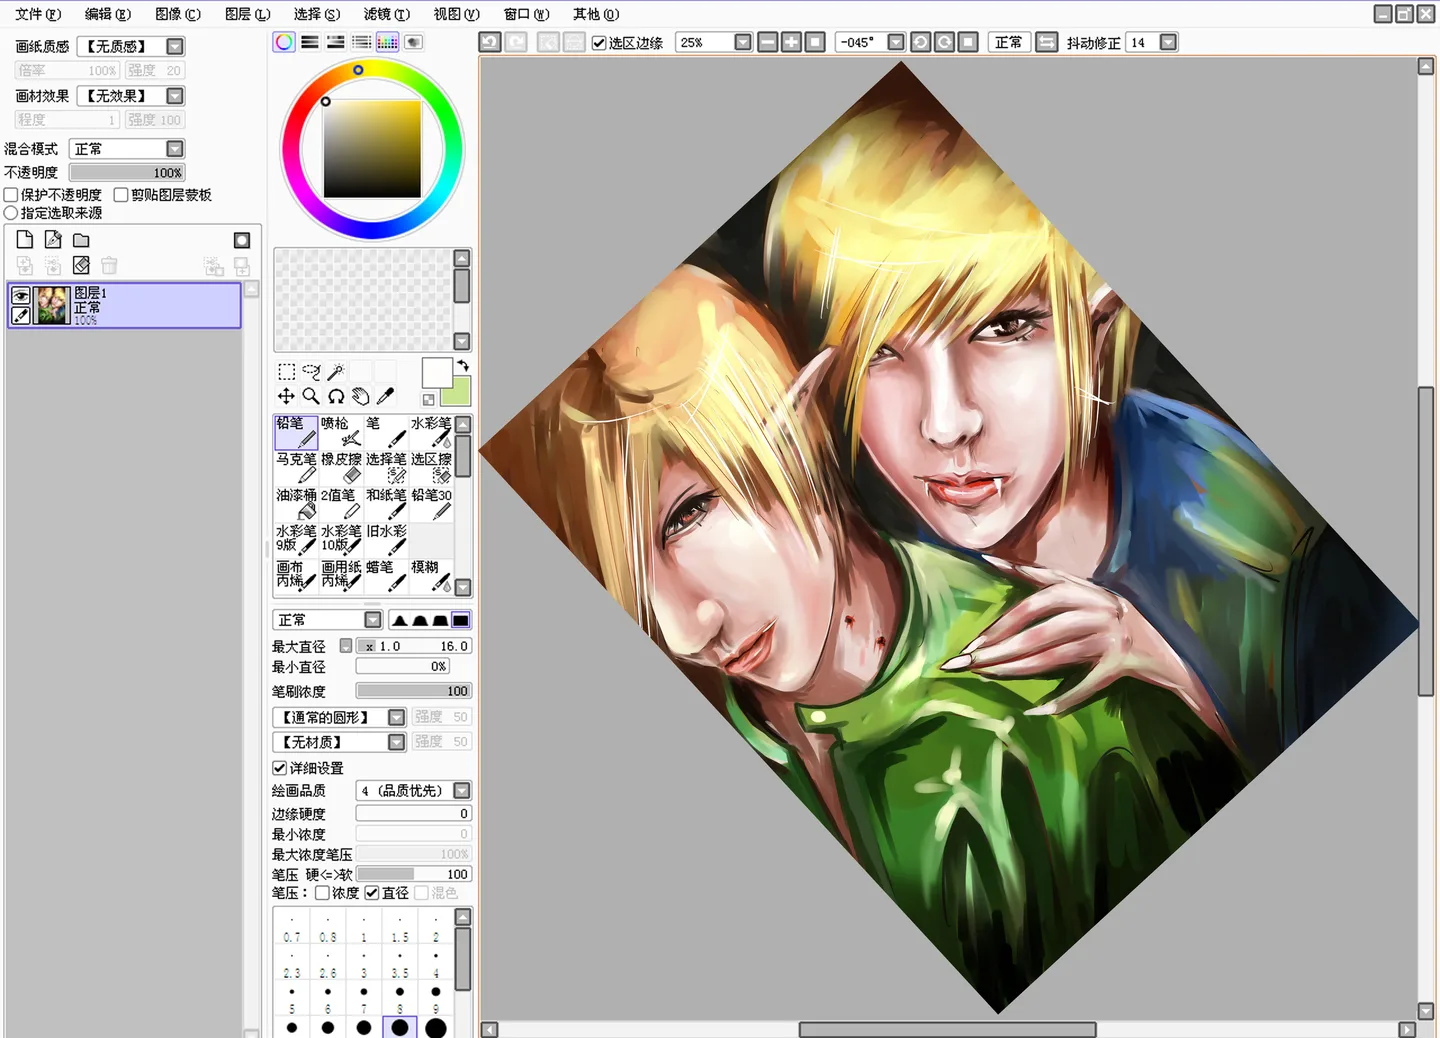Toggle the 详细设置 checkbox
The height and width of the screenshot is (1038, 1440).
[280, 768]
